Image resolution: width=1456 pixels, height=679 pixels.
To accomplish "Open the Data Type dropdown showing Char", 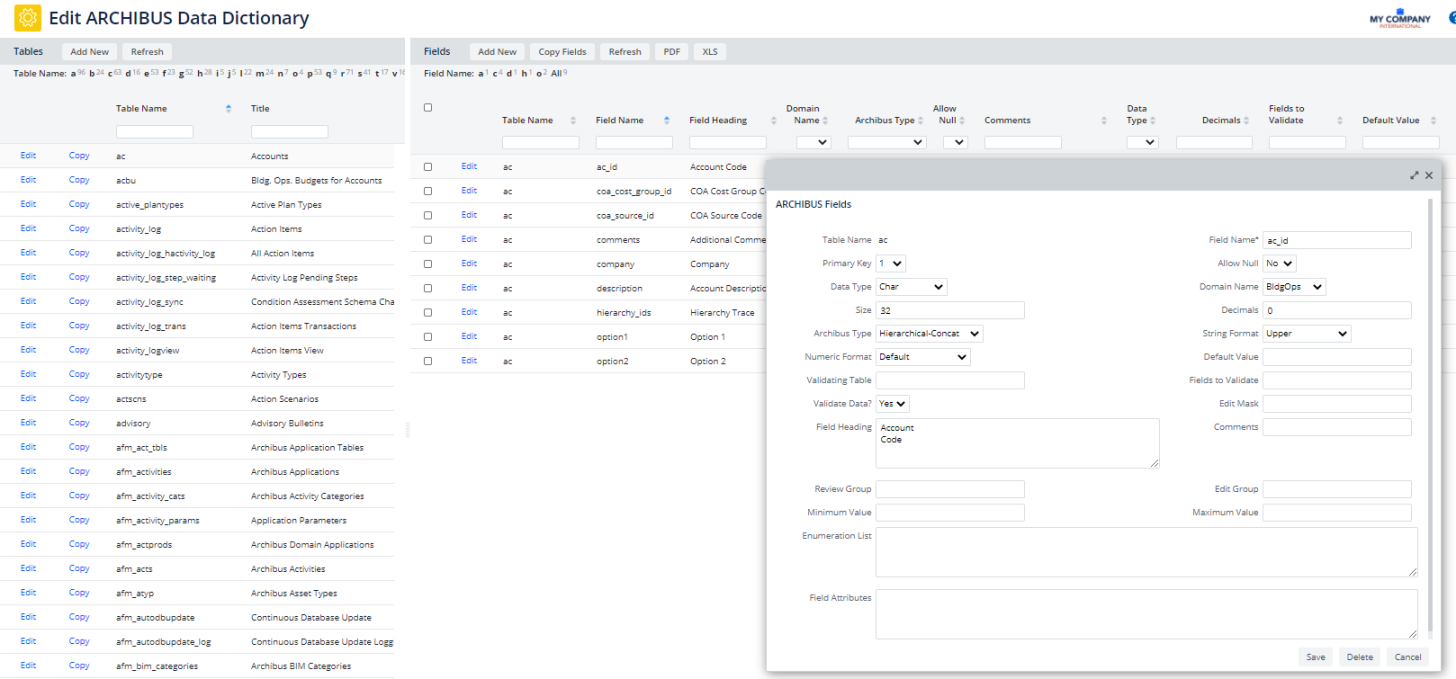I will 911,287.
